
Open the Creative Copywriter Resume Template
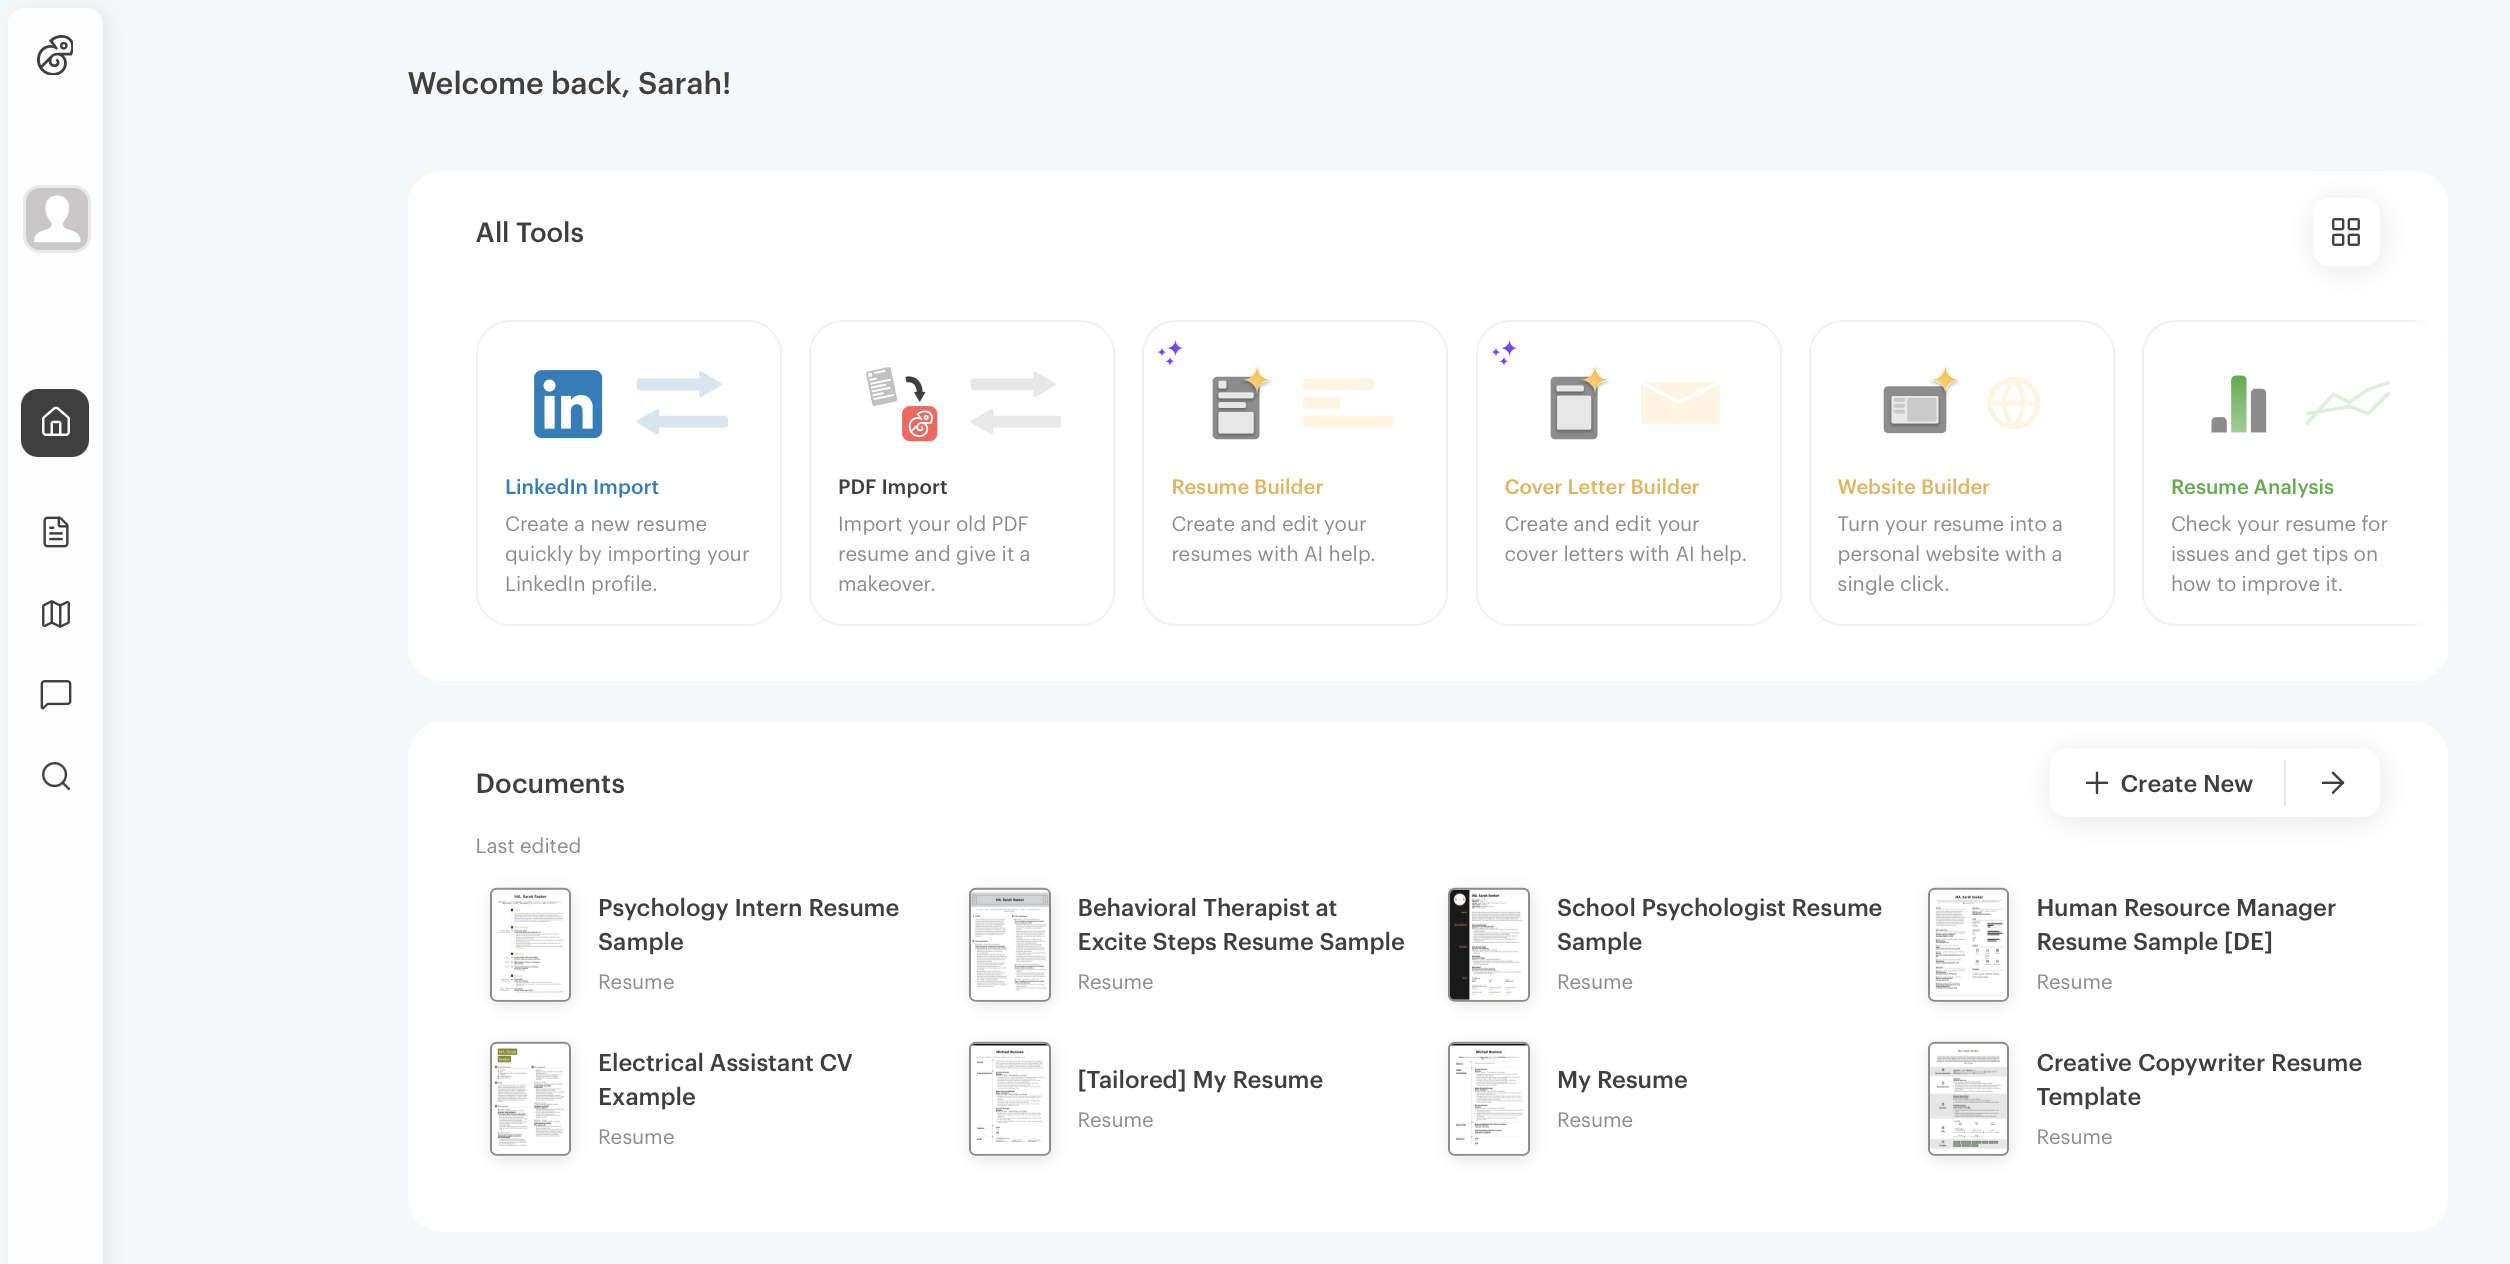2198,1079
